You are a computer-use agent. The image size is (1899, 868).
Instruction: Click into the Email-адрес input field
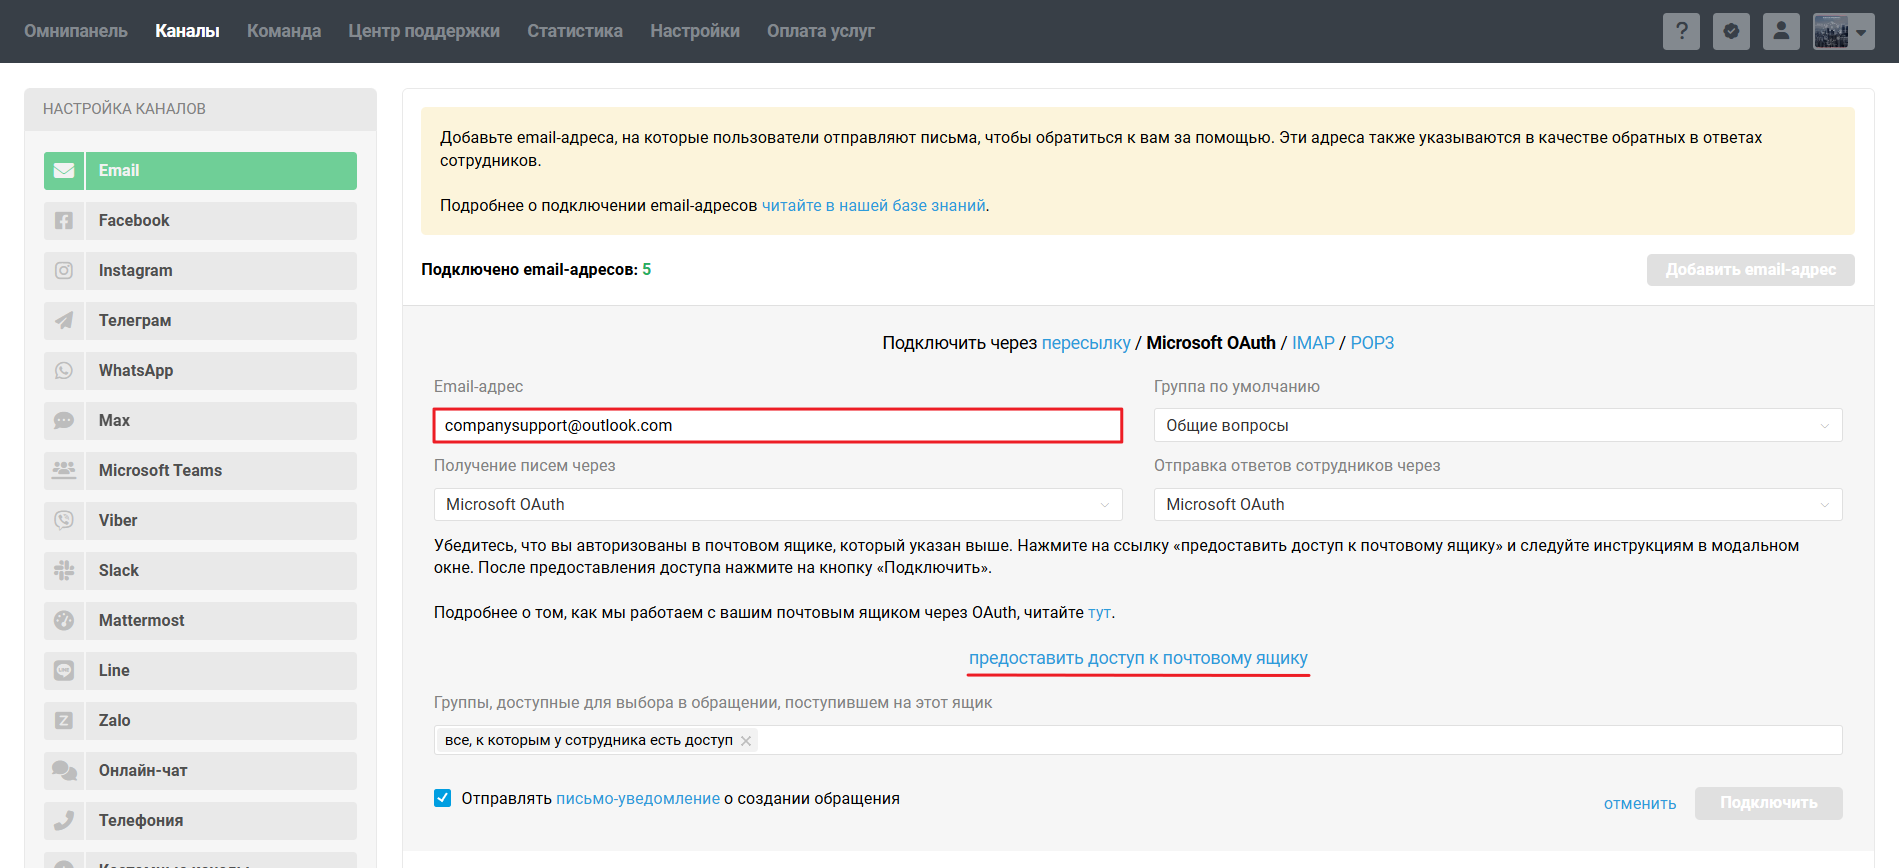pos(777,425)
